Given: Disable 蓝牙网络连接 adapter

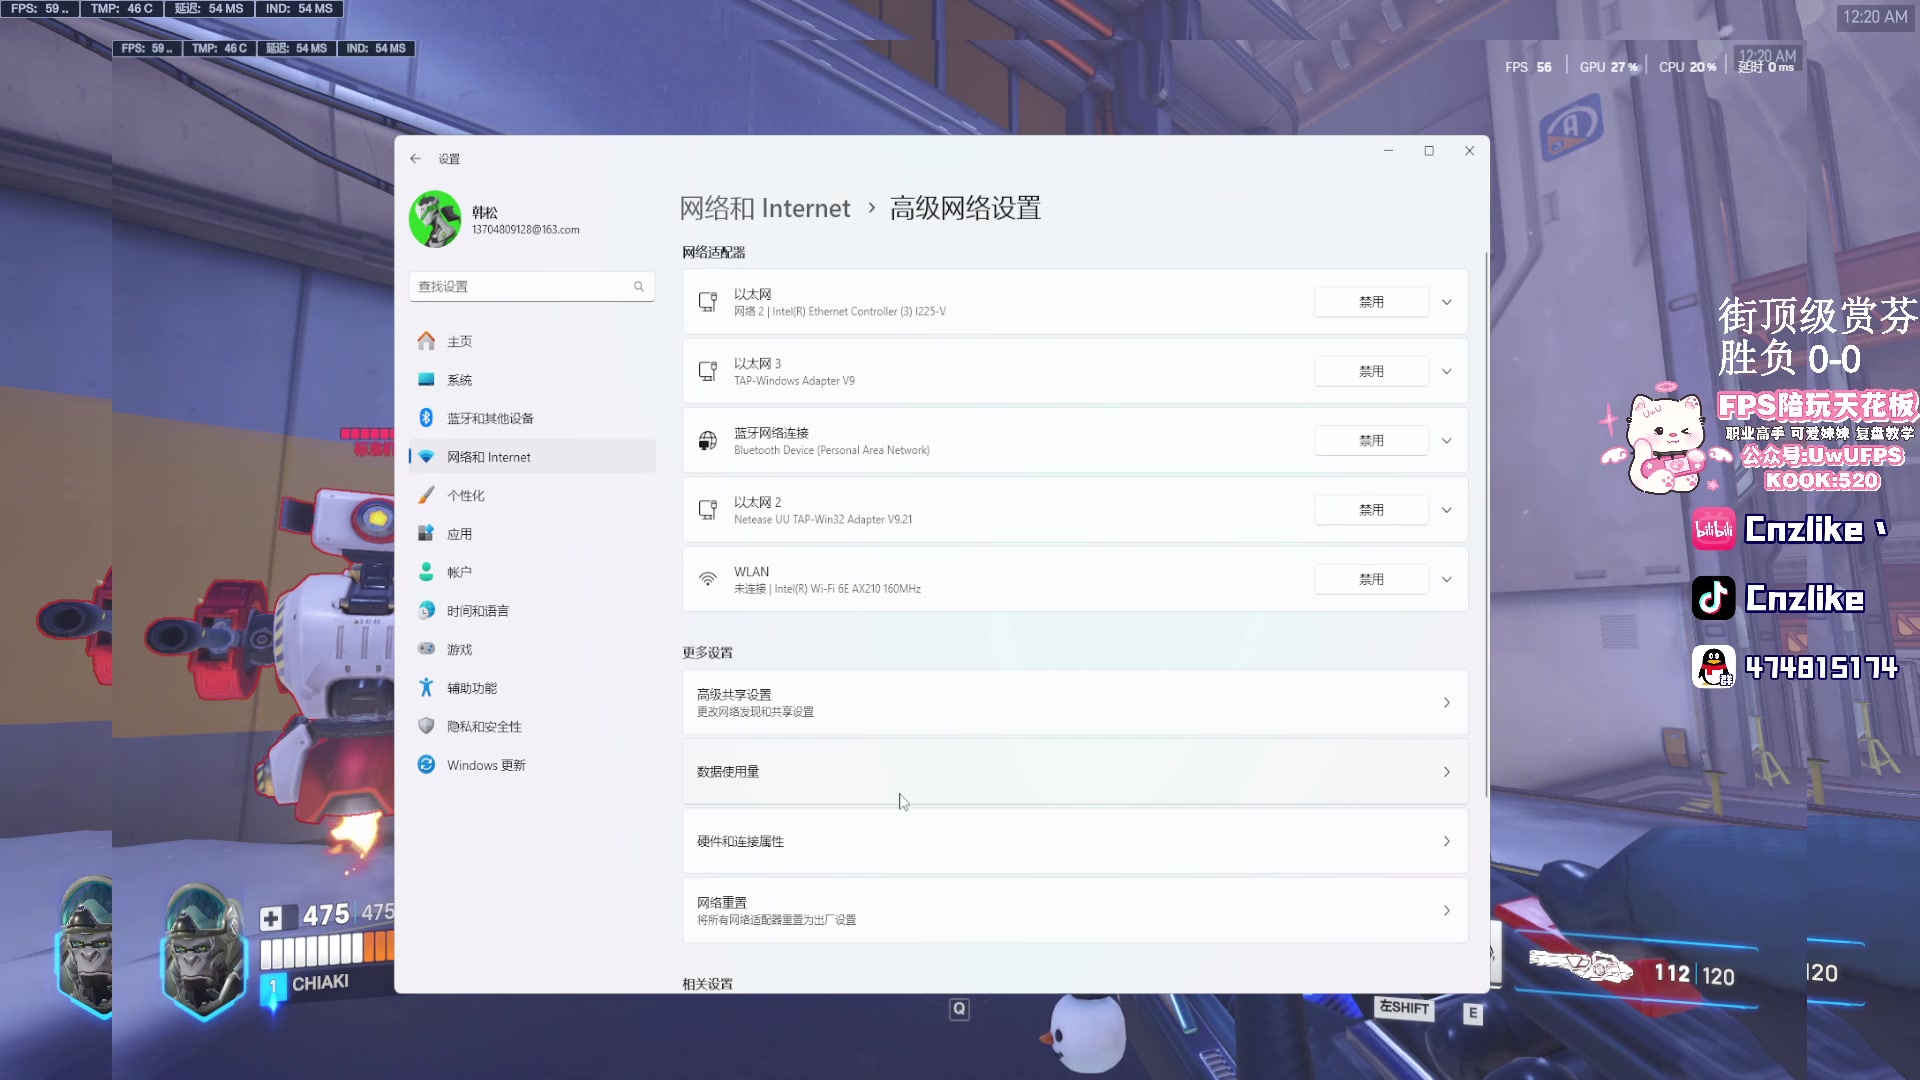Looking at the screenshot, I should point(1371,441).
